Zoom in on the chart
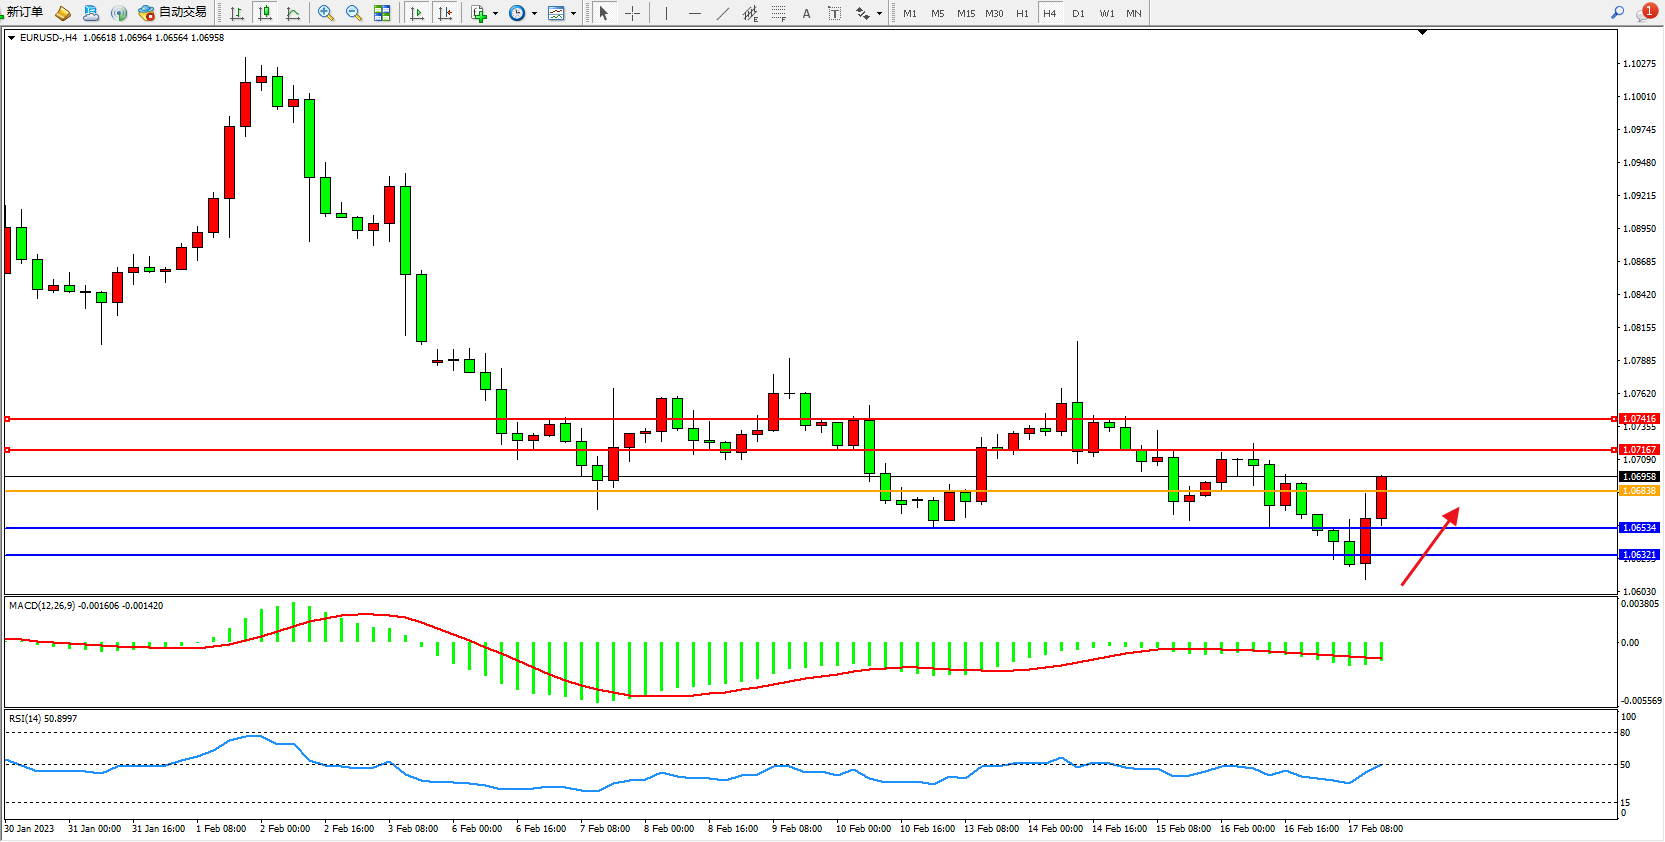The width and height of the screenshot is (1665, 842). click(326, 13)
